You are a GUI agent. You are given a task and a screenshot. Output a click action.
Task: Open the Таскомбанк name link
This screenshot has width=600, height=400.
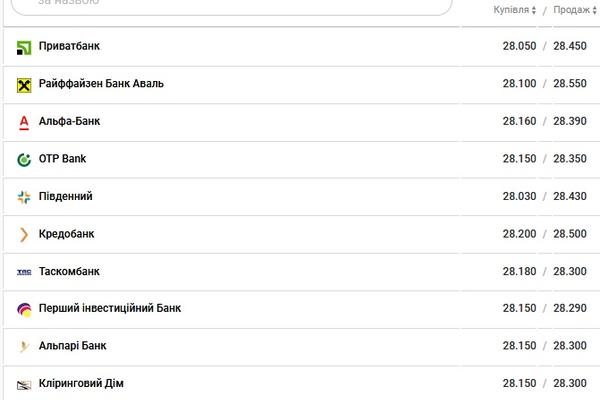click(x=69, y=271)
